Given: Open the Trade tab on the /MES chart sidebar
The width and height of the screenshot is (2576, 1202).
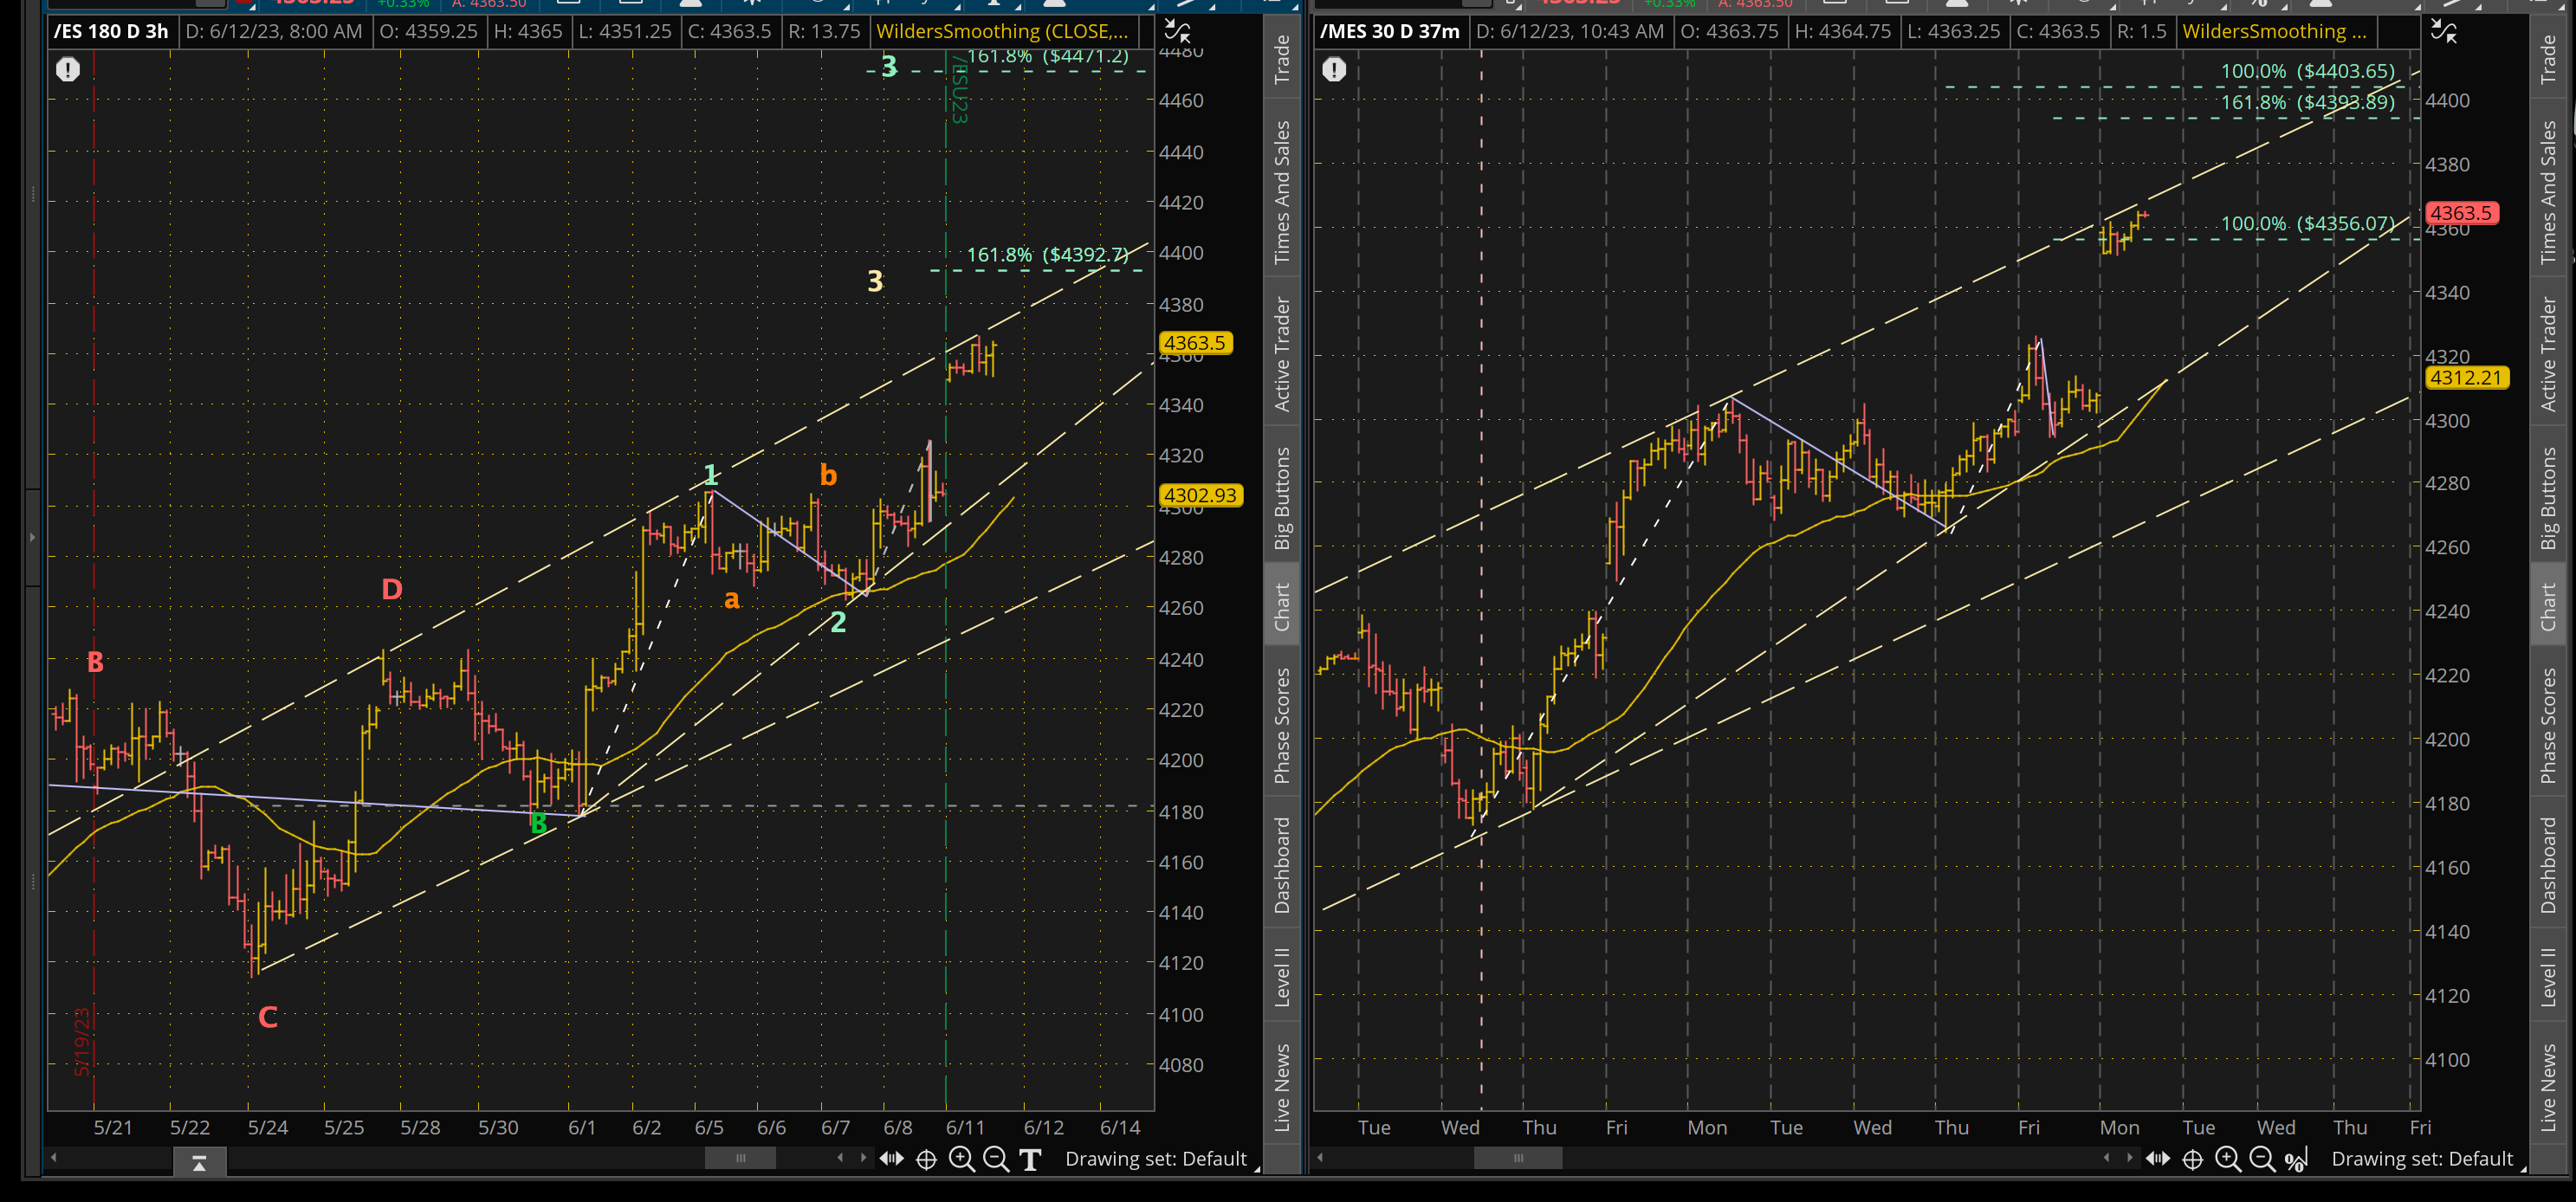Looking at the screenshot, I should [2548, 58].
